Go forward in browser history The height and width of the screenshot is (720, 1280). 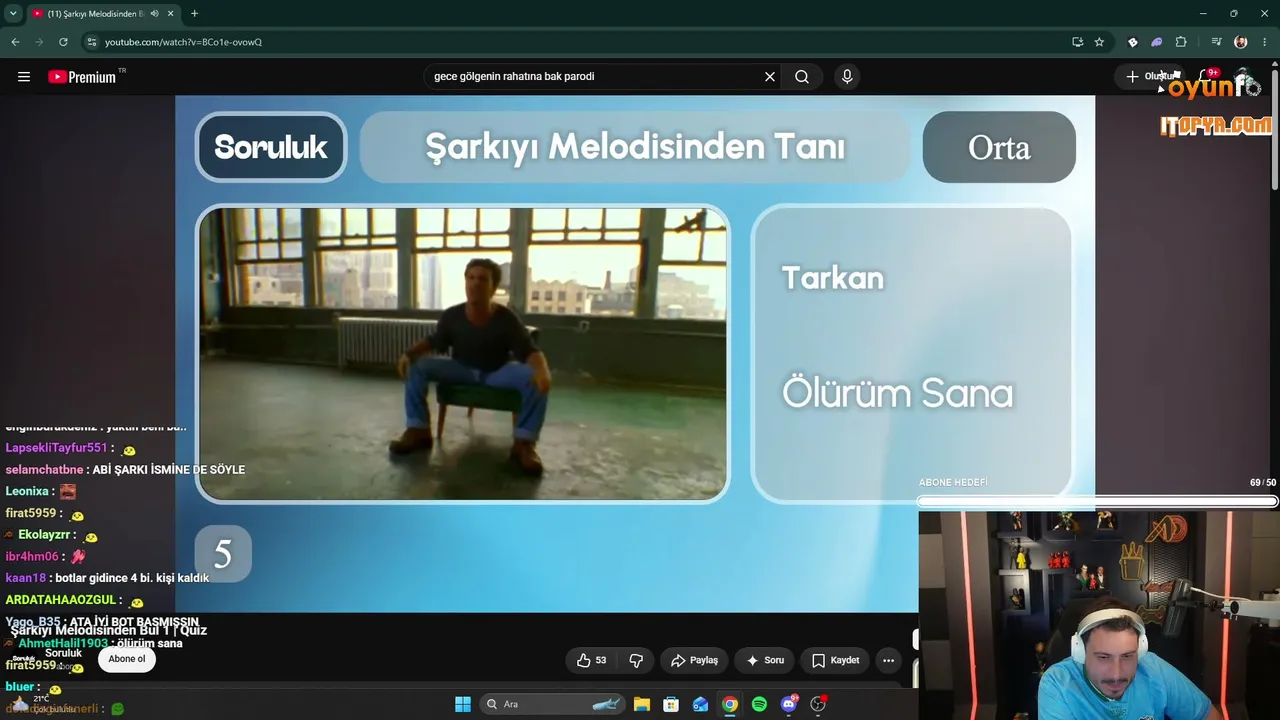(x=39, y=42)
